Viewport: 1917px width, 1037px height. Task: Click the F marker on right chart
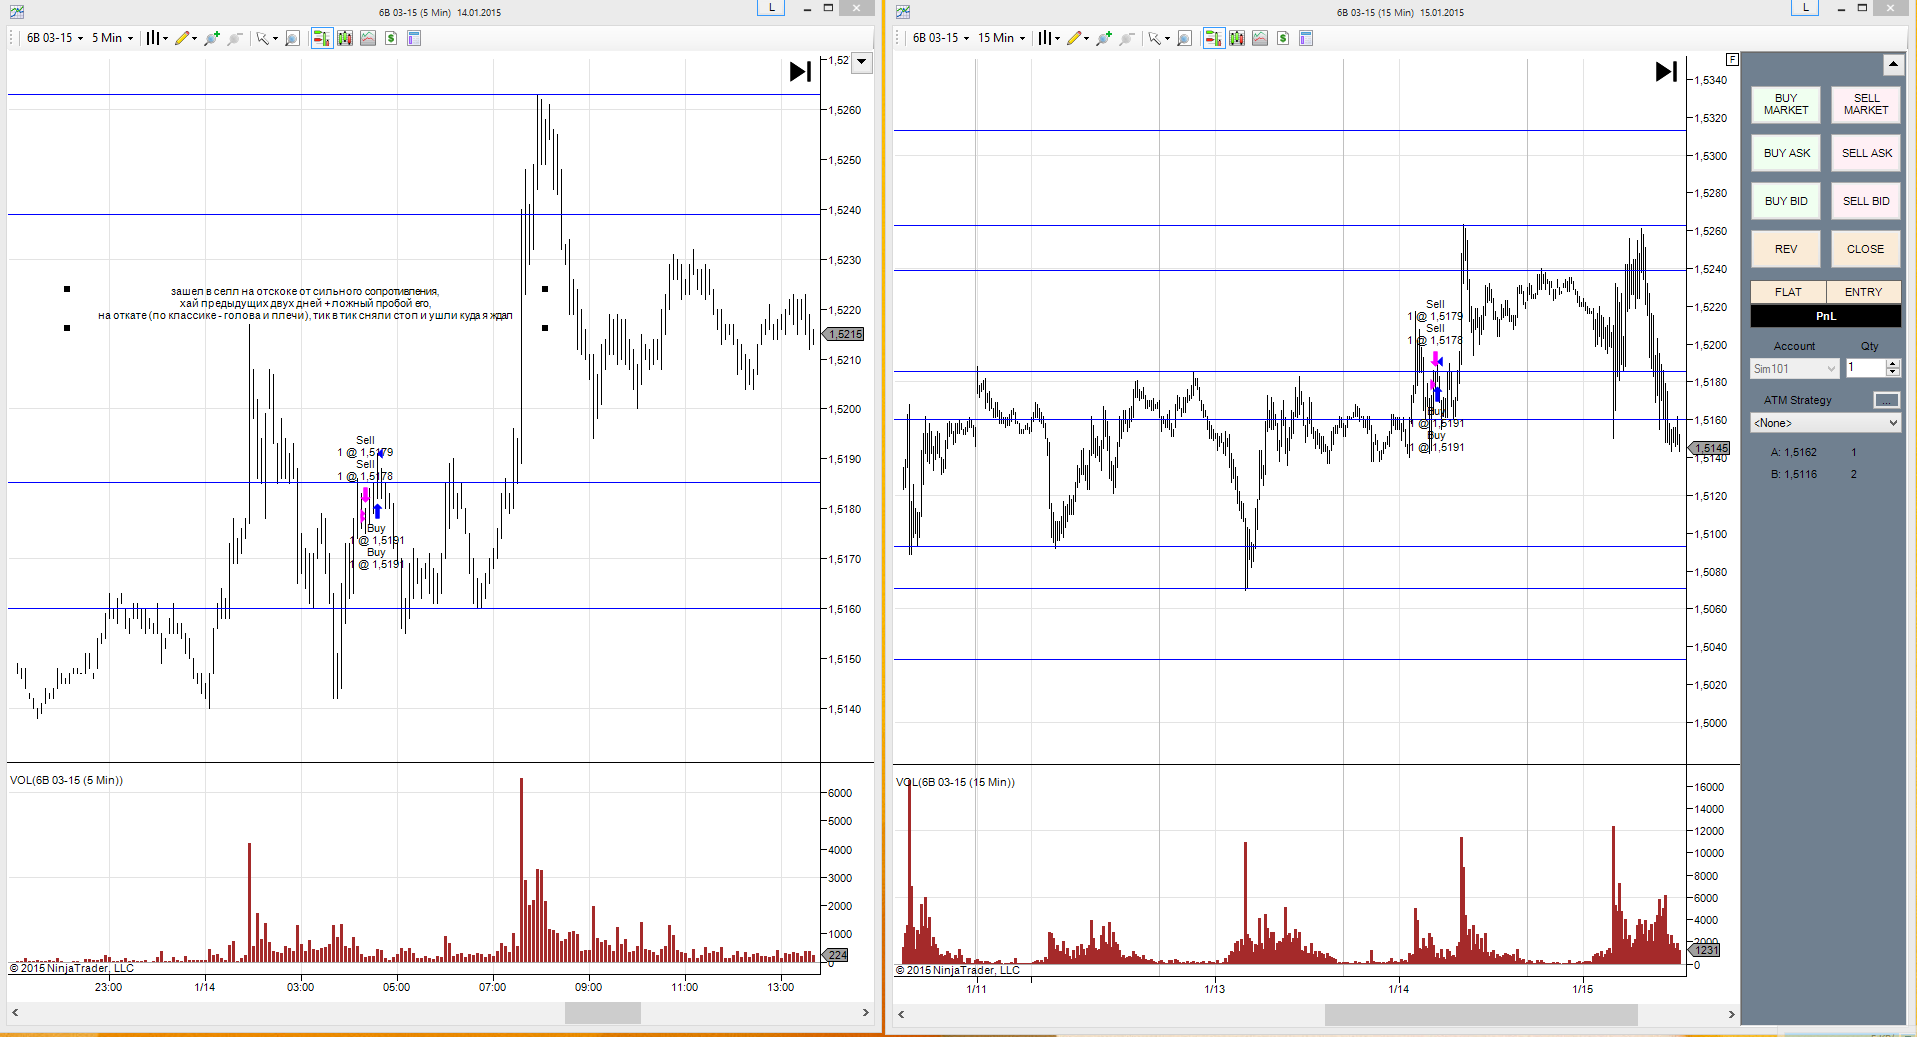1732,59
